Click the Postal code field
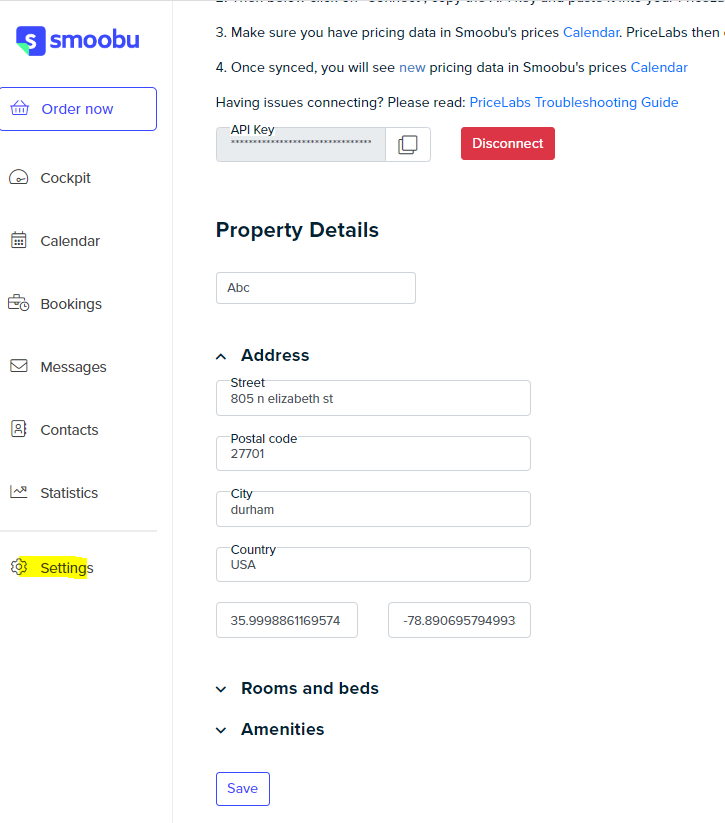Viewport: 725px width, 823px height. point(373,453)
